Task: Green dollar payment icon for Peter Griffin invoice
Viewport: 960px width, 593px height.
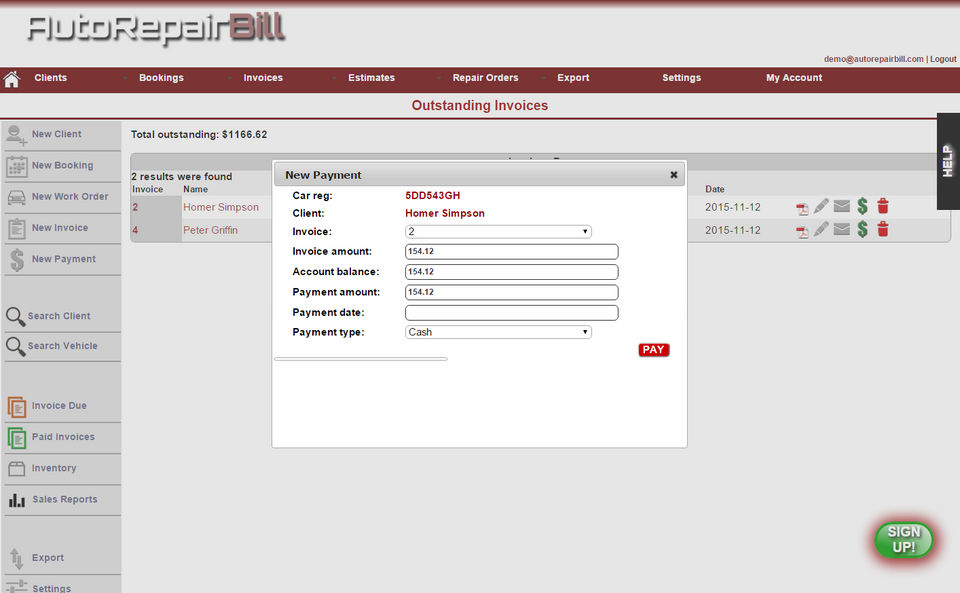Action: [x=863, y=229]
